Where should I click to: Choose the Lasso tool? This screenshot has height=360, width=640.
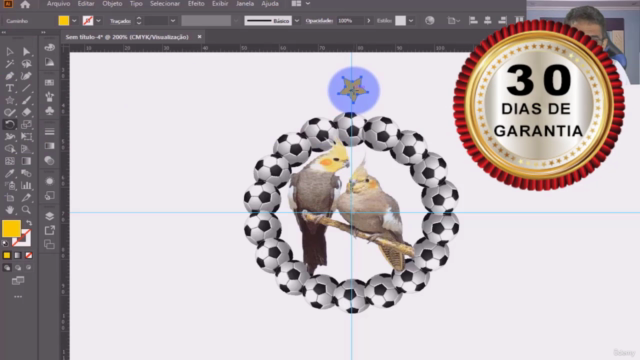[26, 64]
